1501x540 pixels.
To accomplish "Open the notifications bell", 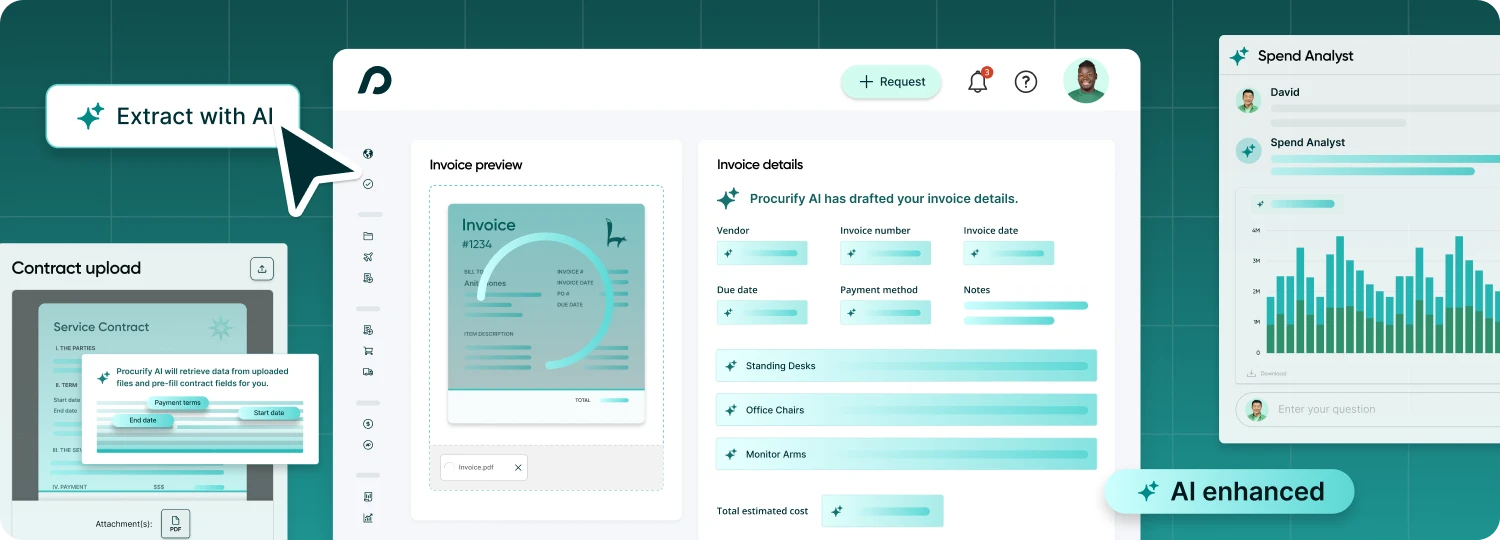I will pyautogui.click(x=978, y=82).
